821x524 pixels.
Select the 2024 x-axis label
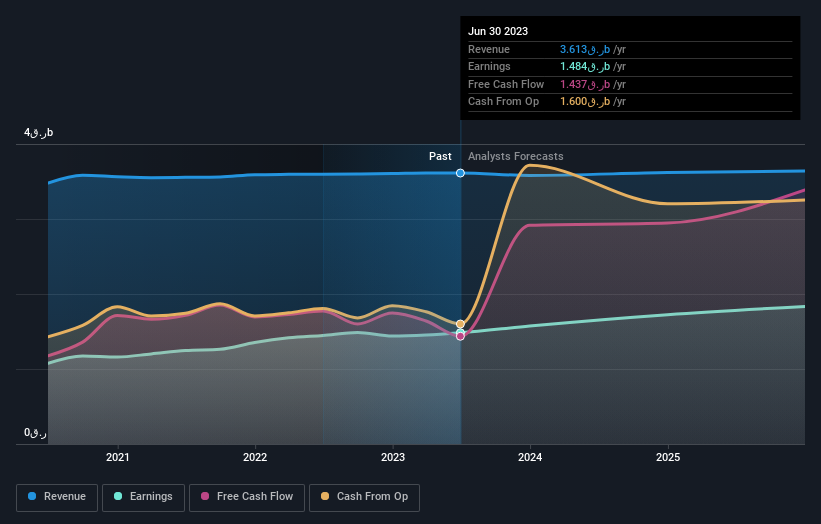click(x=530, y=457)
